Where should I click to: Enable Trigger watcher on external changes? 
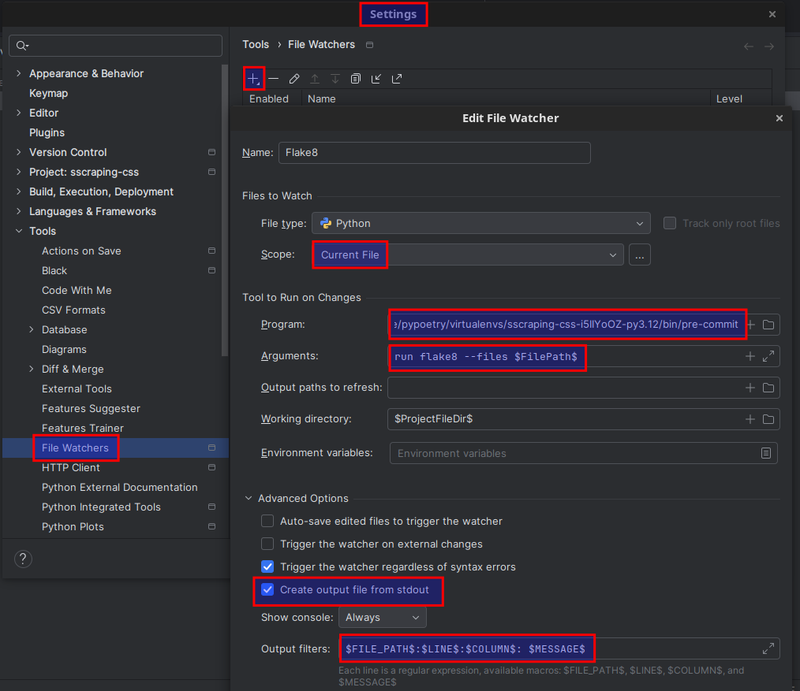click(x=267, y=544)
